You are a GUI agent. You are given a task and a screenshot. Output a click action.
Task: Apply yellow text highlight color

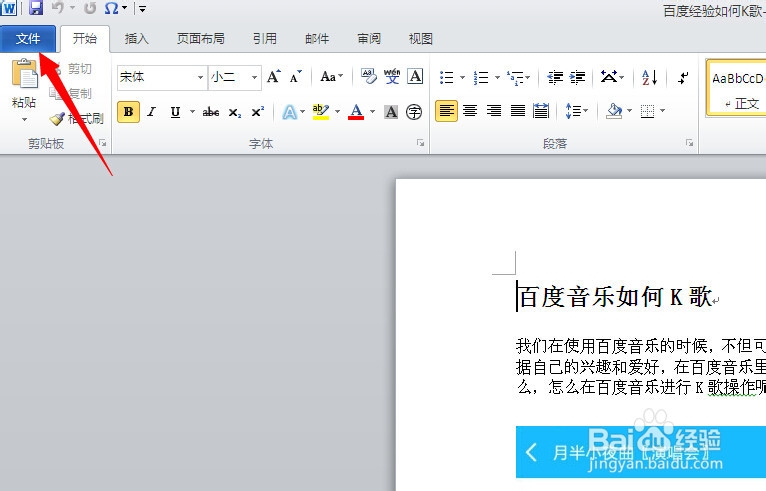point(320,112)
